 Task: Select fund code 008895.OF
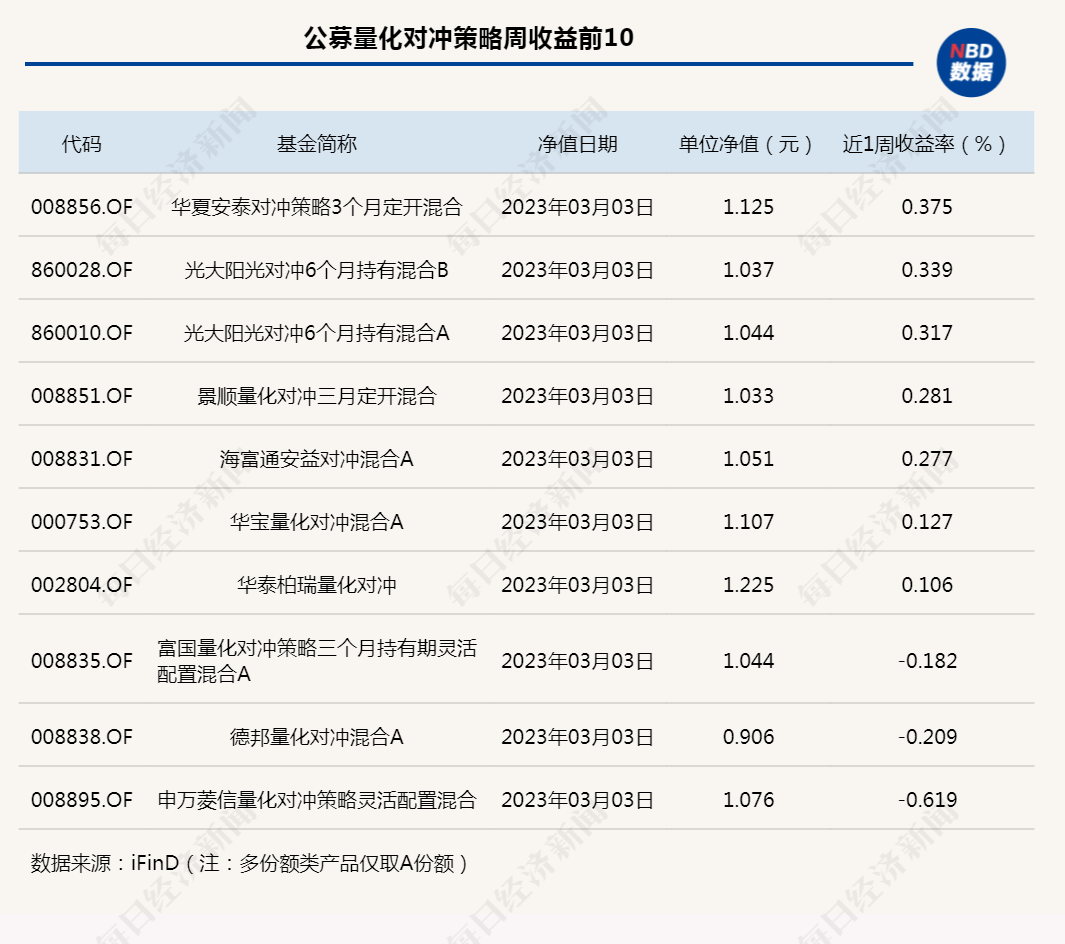82,800
